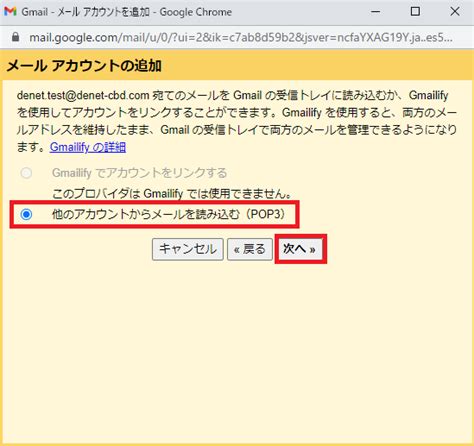Maximize the Chrome popup window

click(415, 12)
